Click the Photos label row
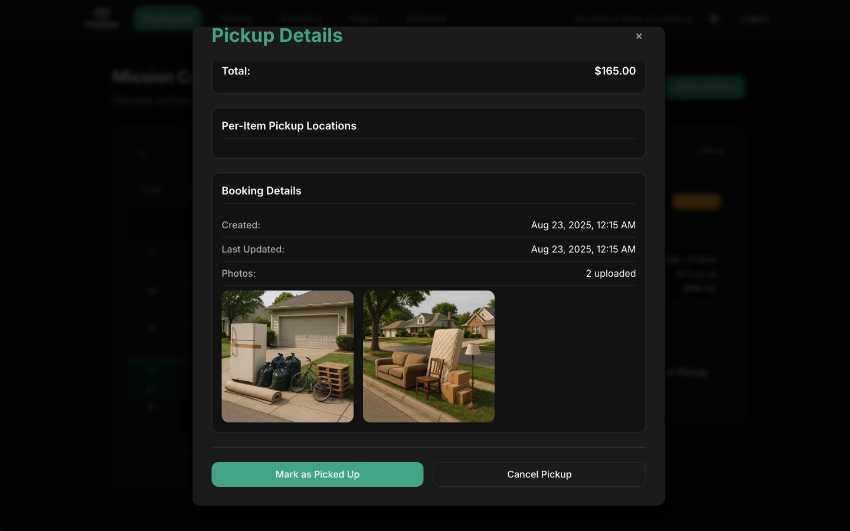850x531 pixels. 428,274
